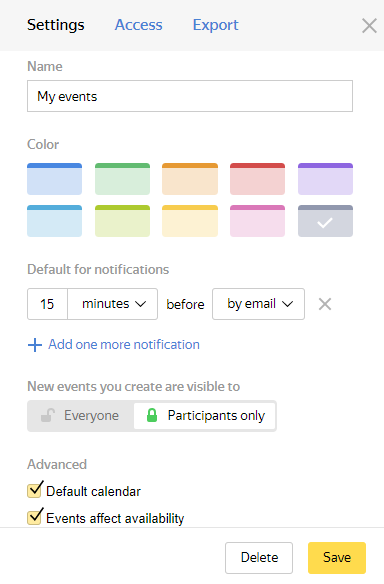The image size is (384, 584).
Task: Uncheck Default calendar checkbox
Action: [35, 490]
